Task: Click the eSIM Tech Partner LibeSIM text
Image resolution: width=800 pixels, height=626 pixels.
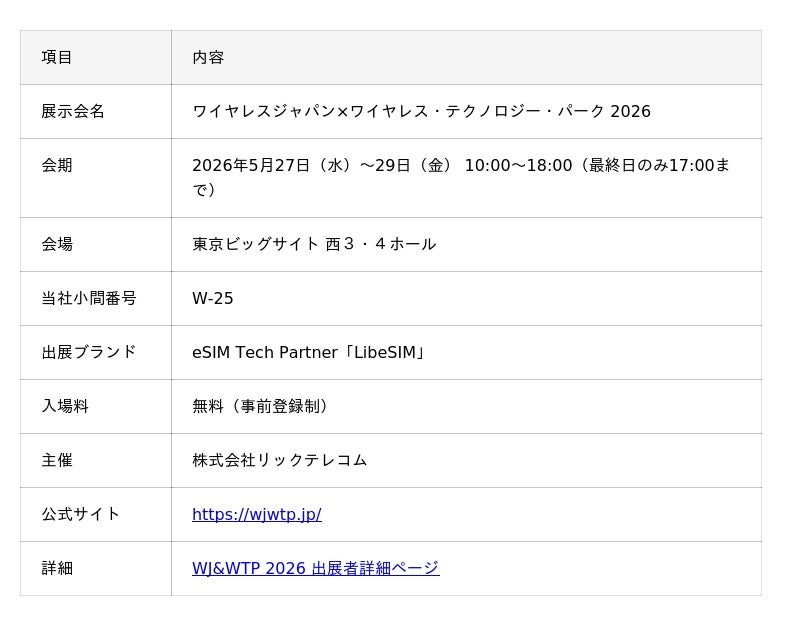Action: coord(309,352)
